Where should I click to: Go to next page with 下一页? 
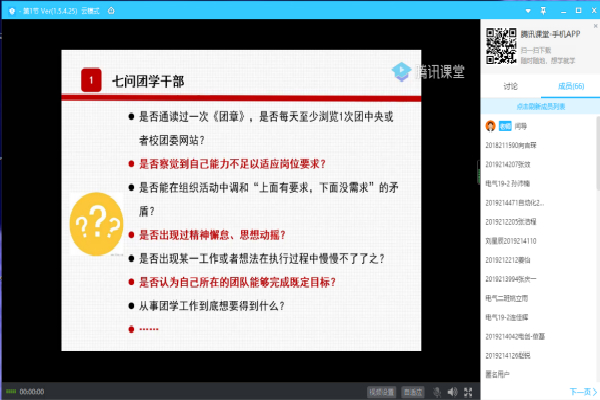(580, 391)
